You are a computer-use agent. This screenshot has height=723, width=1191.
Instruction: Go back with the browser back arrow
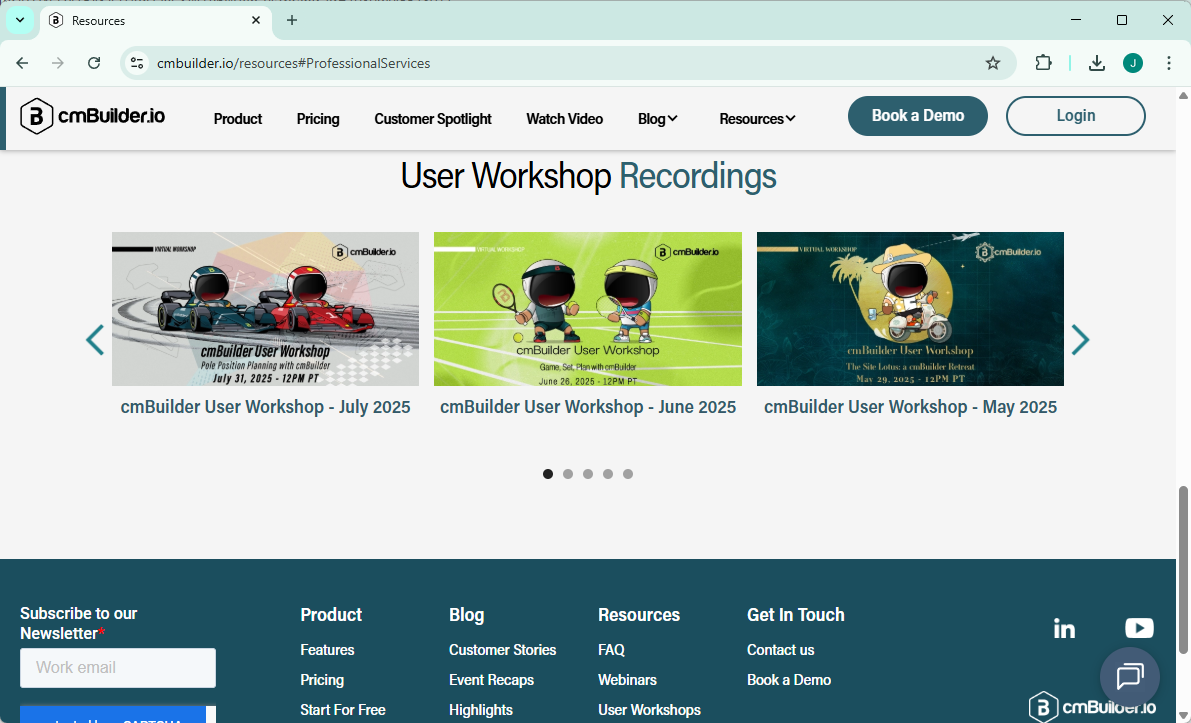[22, 63]
